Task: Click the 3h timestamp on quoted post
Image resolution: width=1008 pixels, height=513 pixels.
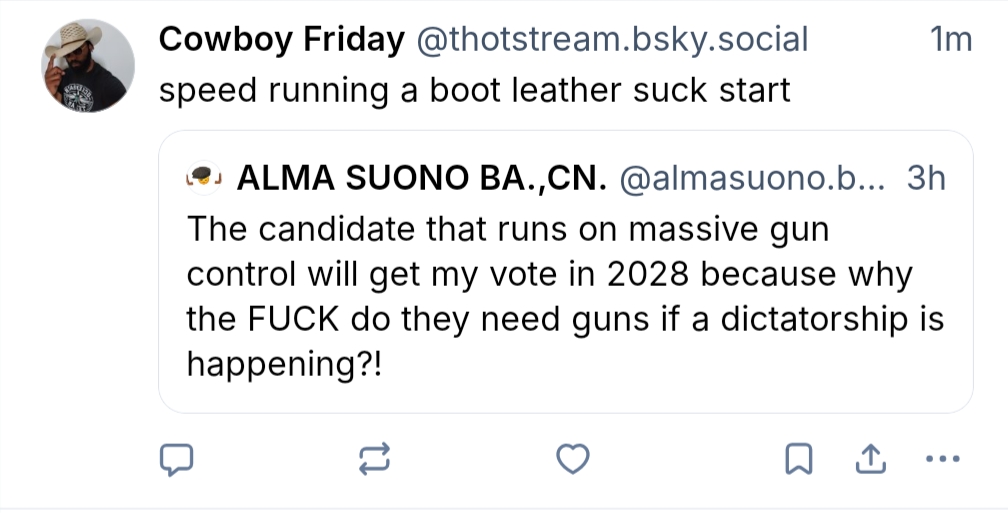Action: pyautogui.click(x=926, y=179)
